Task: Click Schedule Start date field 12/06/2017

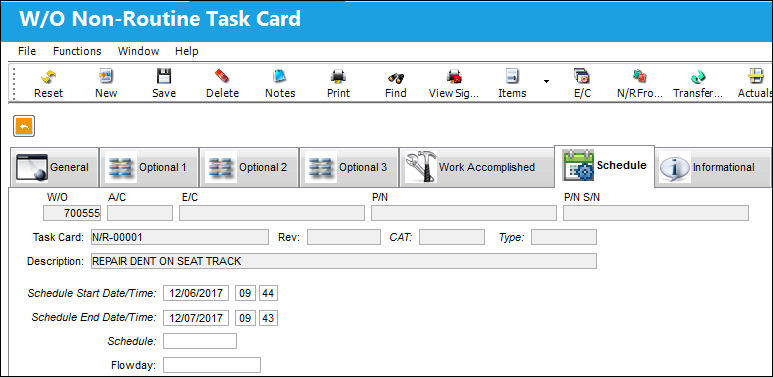Action: pos(196,293)
